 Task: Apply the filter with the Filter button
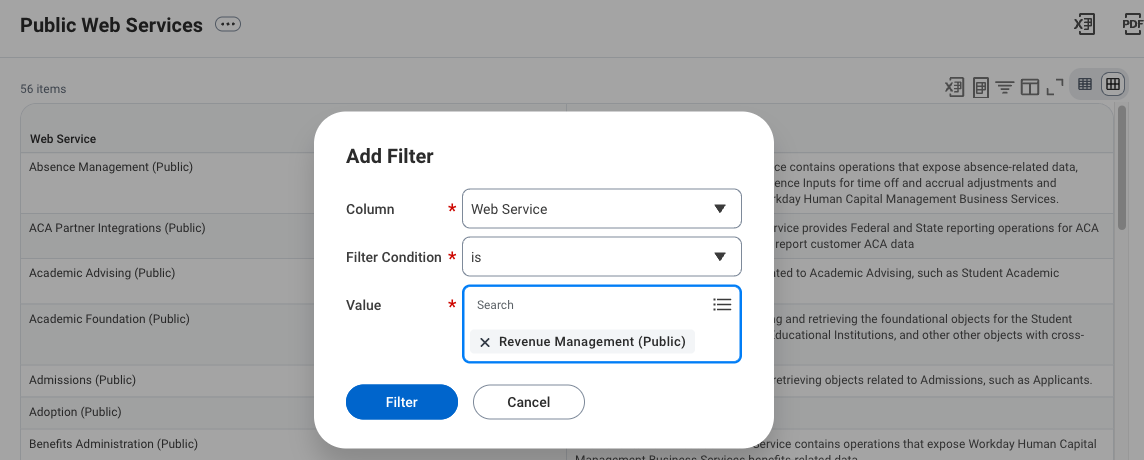pyautogui.click(x=402, y=402)
